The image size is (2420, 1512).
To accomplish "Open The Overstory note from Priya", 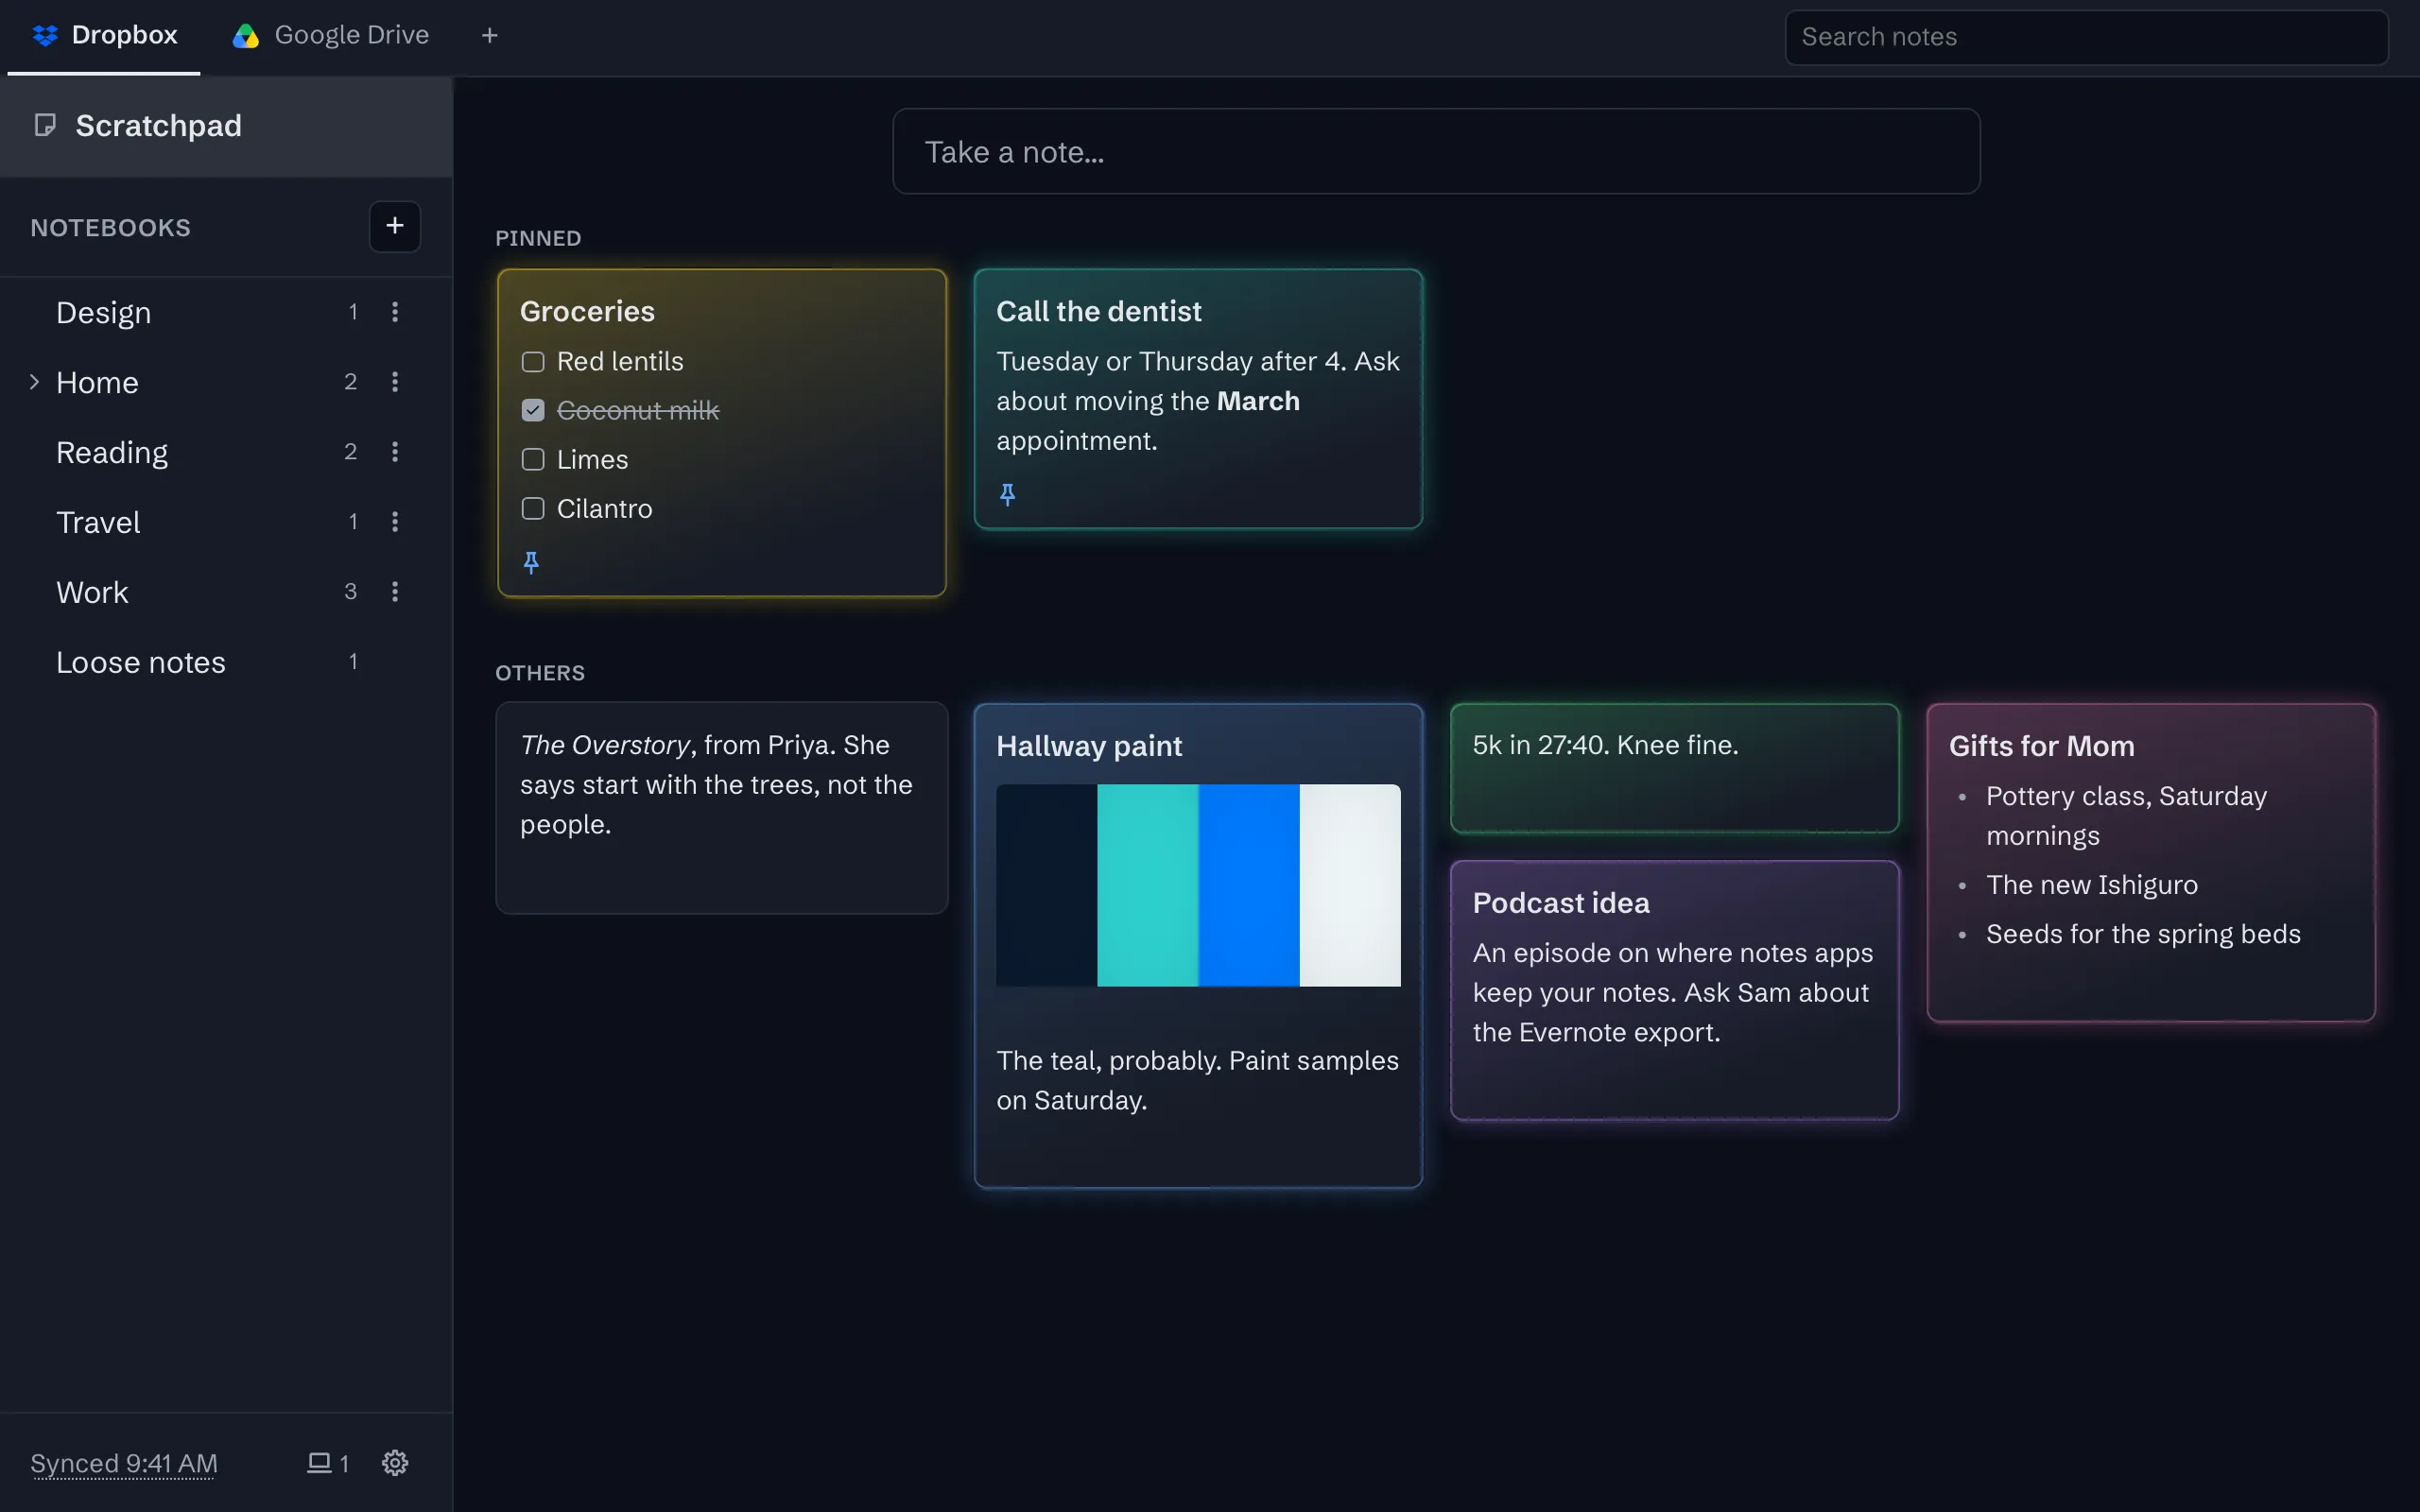I will [722, 807].
